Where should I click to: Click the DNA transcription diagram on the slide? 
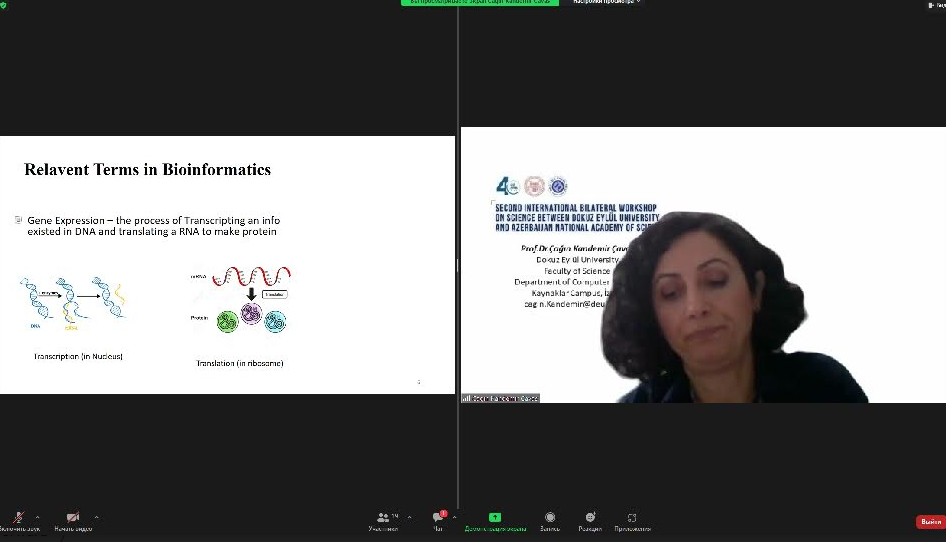click(x=73, y=303)
